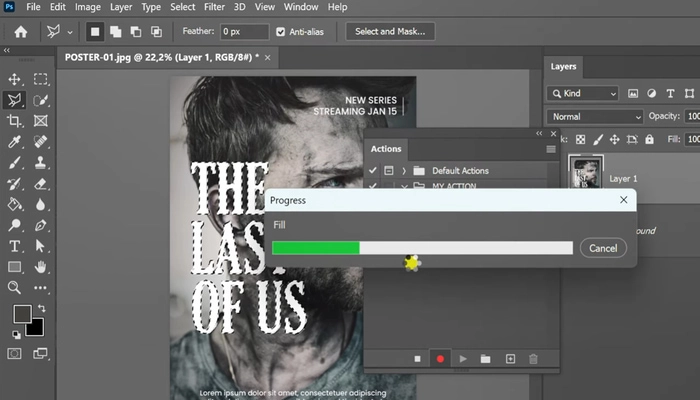Open the File menu
The width and height of the screenshot is (700, 400).
click(x=33, y=7)
